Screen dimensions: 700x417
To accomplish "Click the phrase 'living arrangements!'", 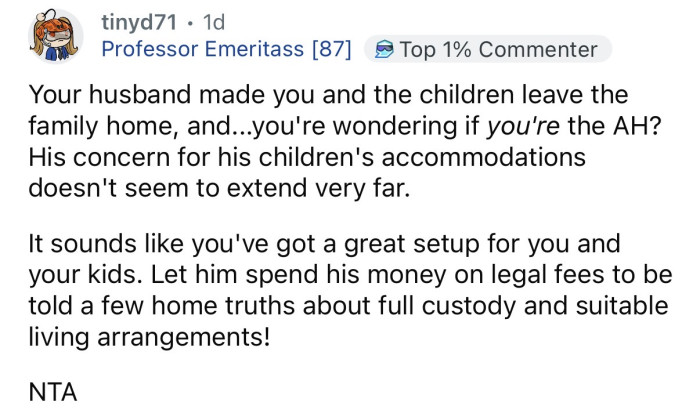I will [x=150, y=338].
